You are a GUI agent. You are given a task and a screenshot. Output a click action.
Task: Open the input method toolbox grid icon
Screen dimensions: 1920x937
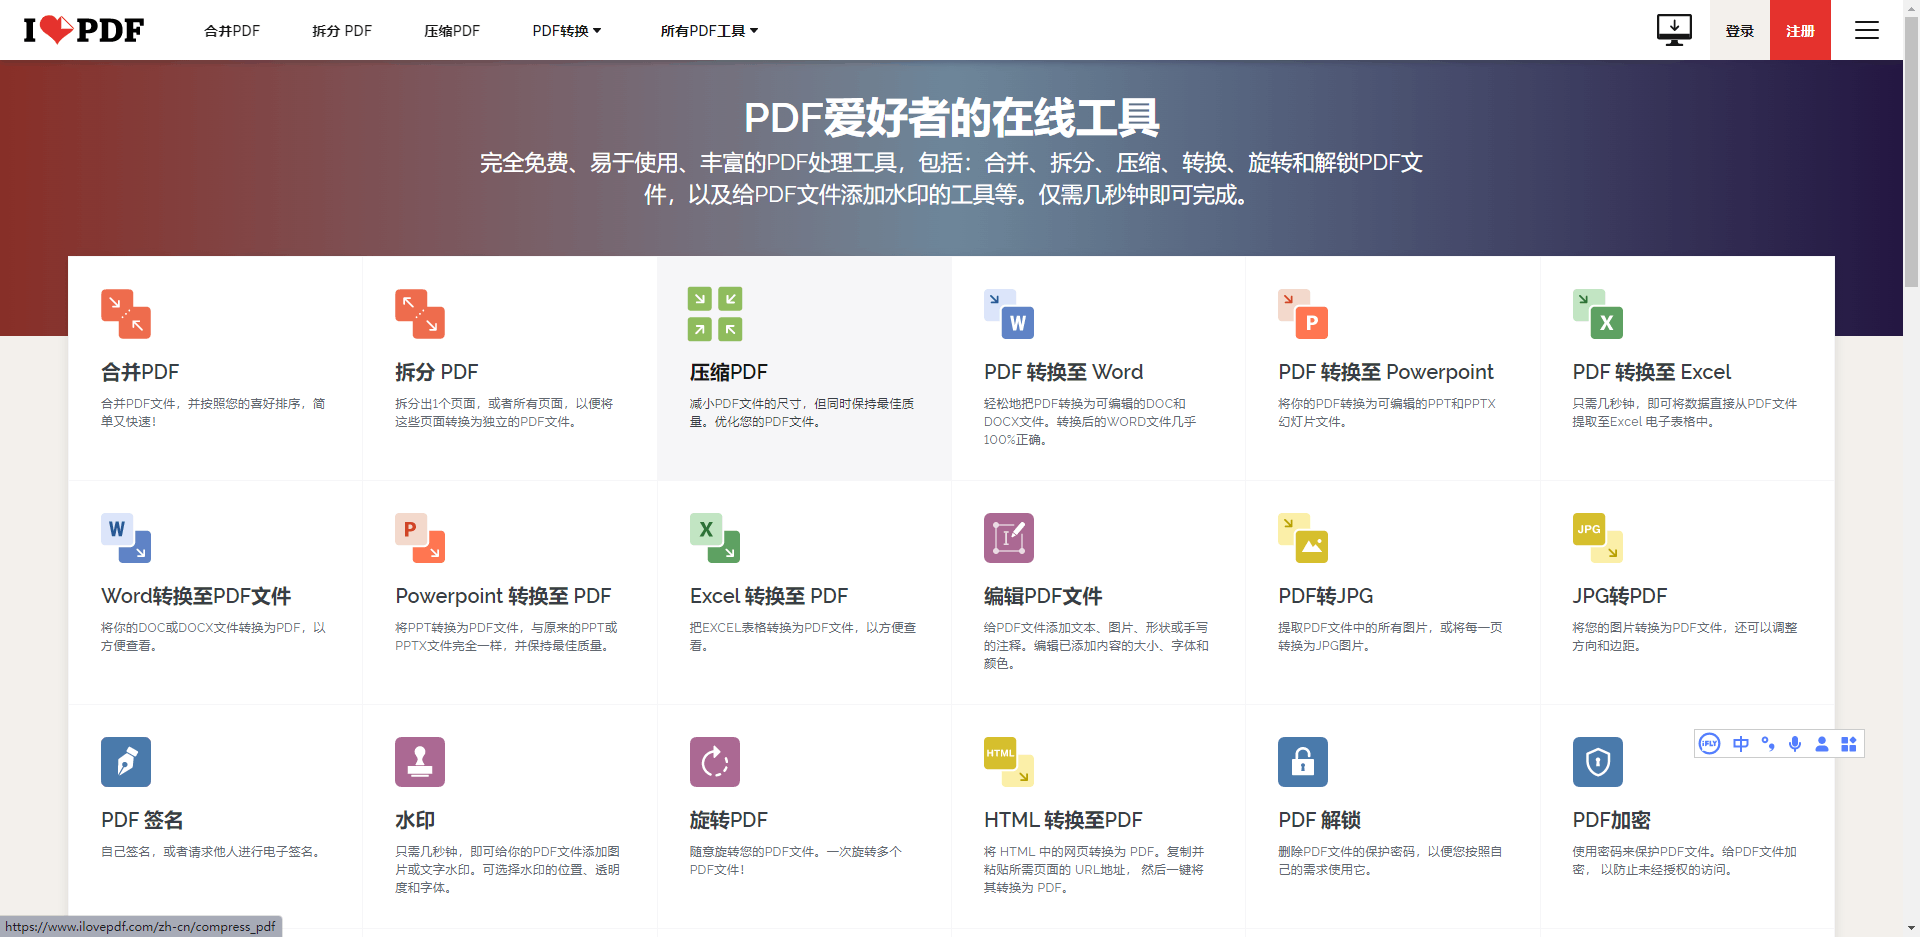pyautogui.click(x=1849, y=744)
